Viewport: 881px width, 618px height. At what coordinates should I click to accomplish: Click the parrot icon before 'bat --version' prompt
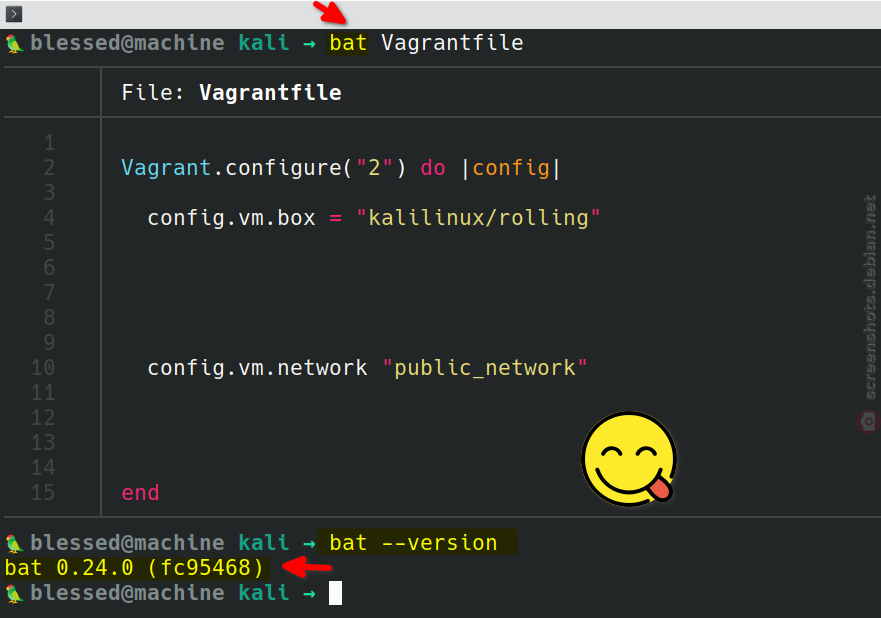click(x=14, y=543)
